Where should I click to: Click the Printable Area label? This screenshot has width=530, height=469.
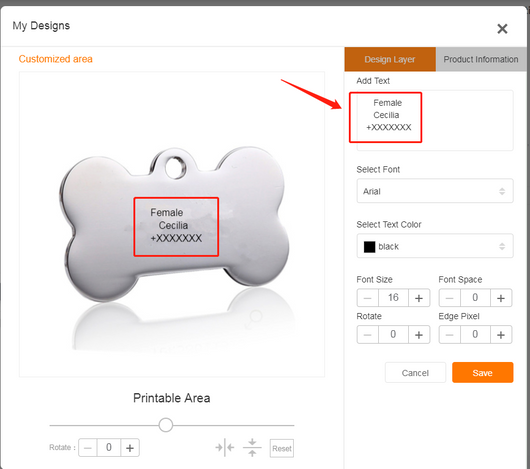(x=172, y=398)
